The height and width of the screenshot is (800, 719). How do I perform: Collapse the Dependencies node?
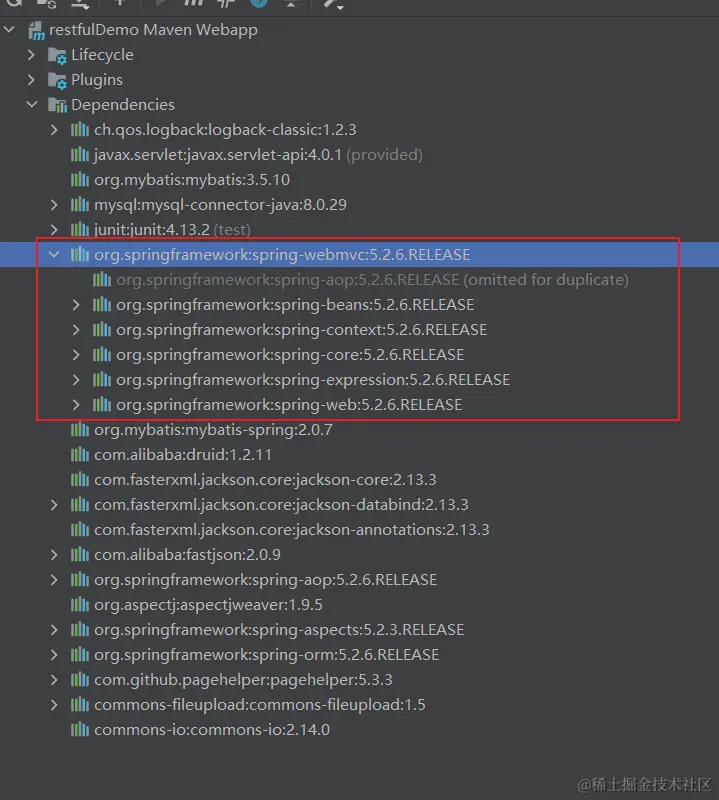pos(32,105)
